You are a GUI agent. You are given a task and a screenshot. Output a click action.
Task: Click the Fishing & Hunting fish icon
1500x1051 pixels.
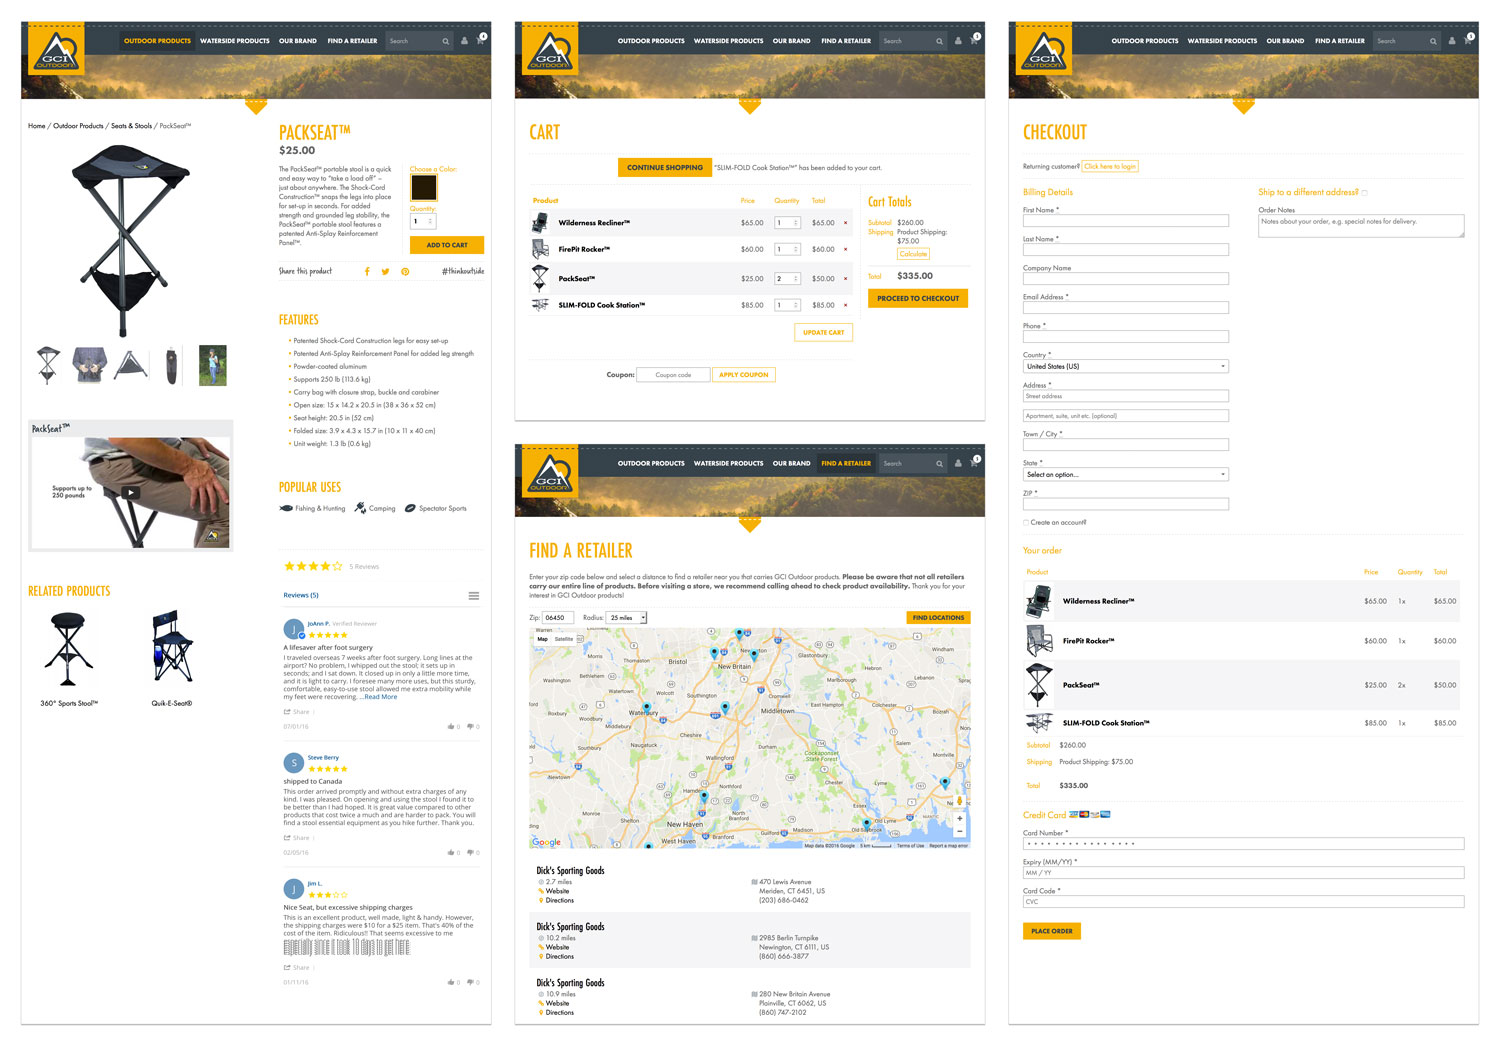tap(286, 508)
